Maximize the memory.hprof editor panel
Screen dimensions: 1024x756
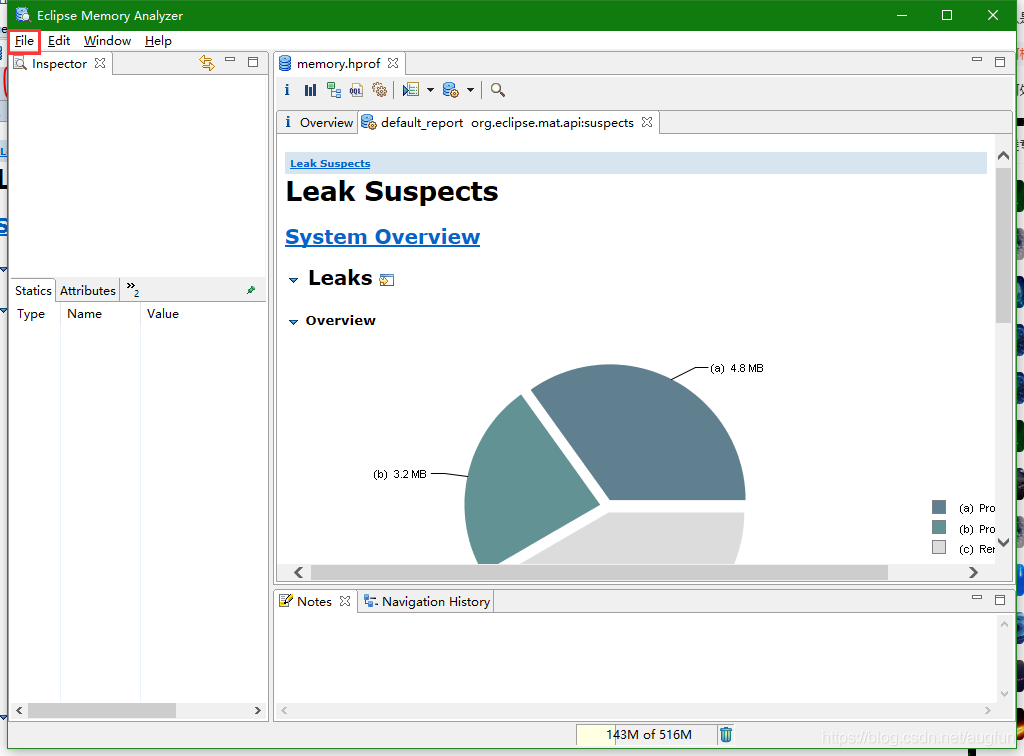(x=1000, y=62)
